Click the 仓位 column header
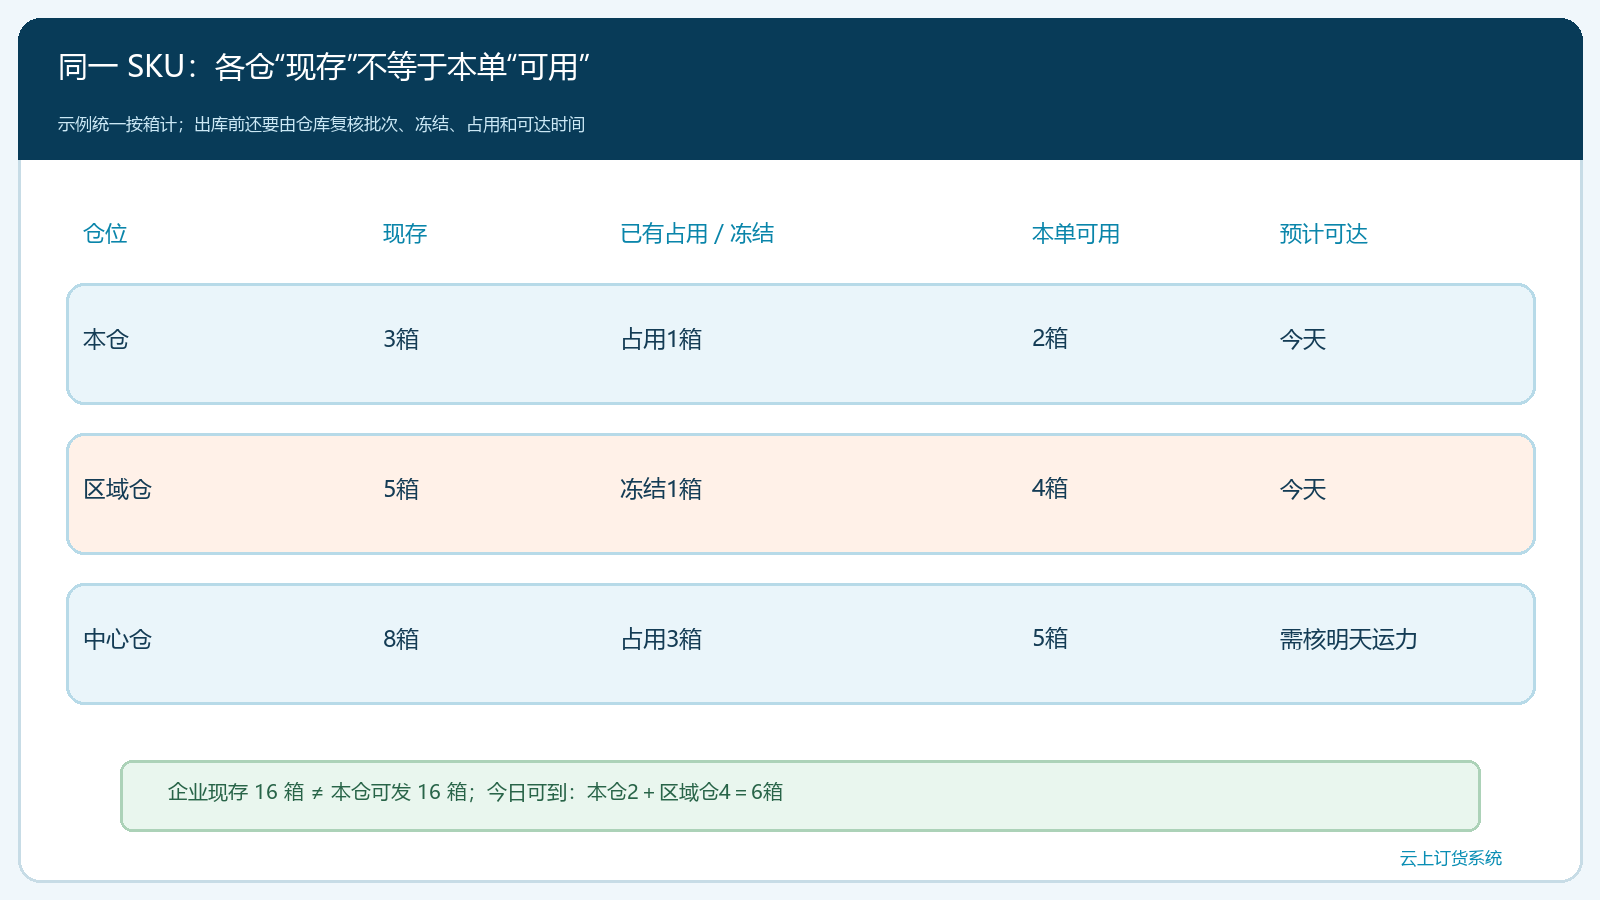 105,234
